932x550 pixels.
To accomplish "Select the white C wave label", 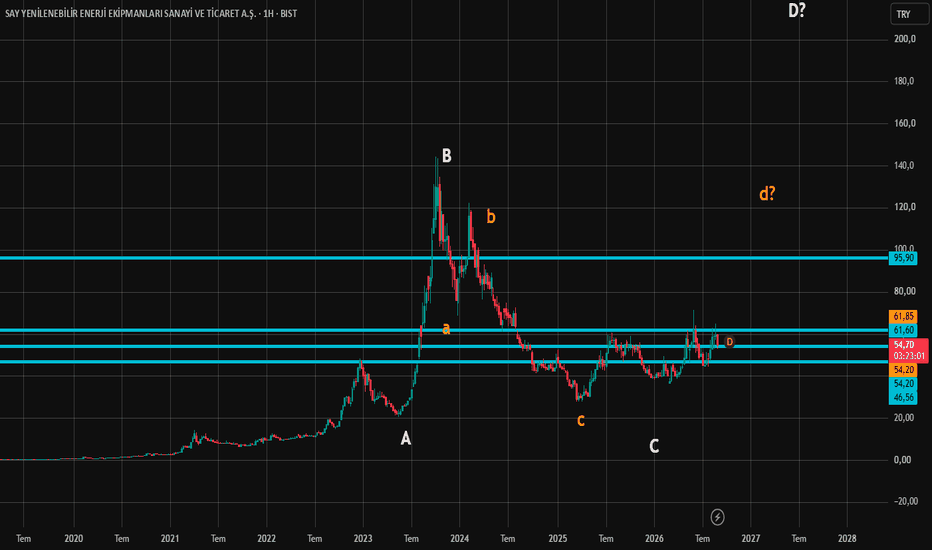I will point(654,446).
